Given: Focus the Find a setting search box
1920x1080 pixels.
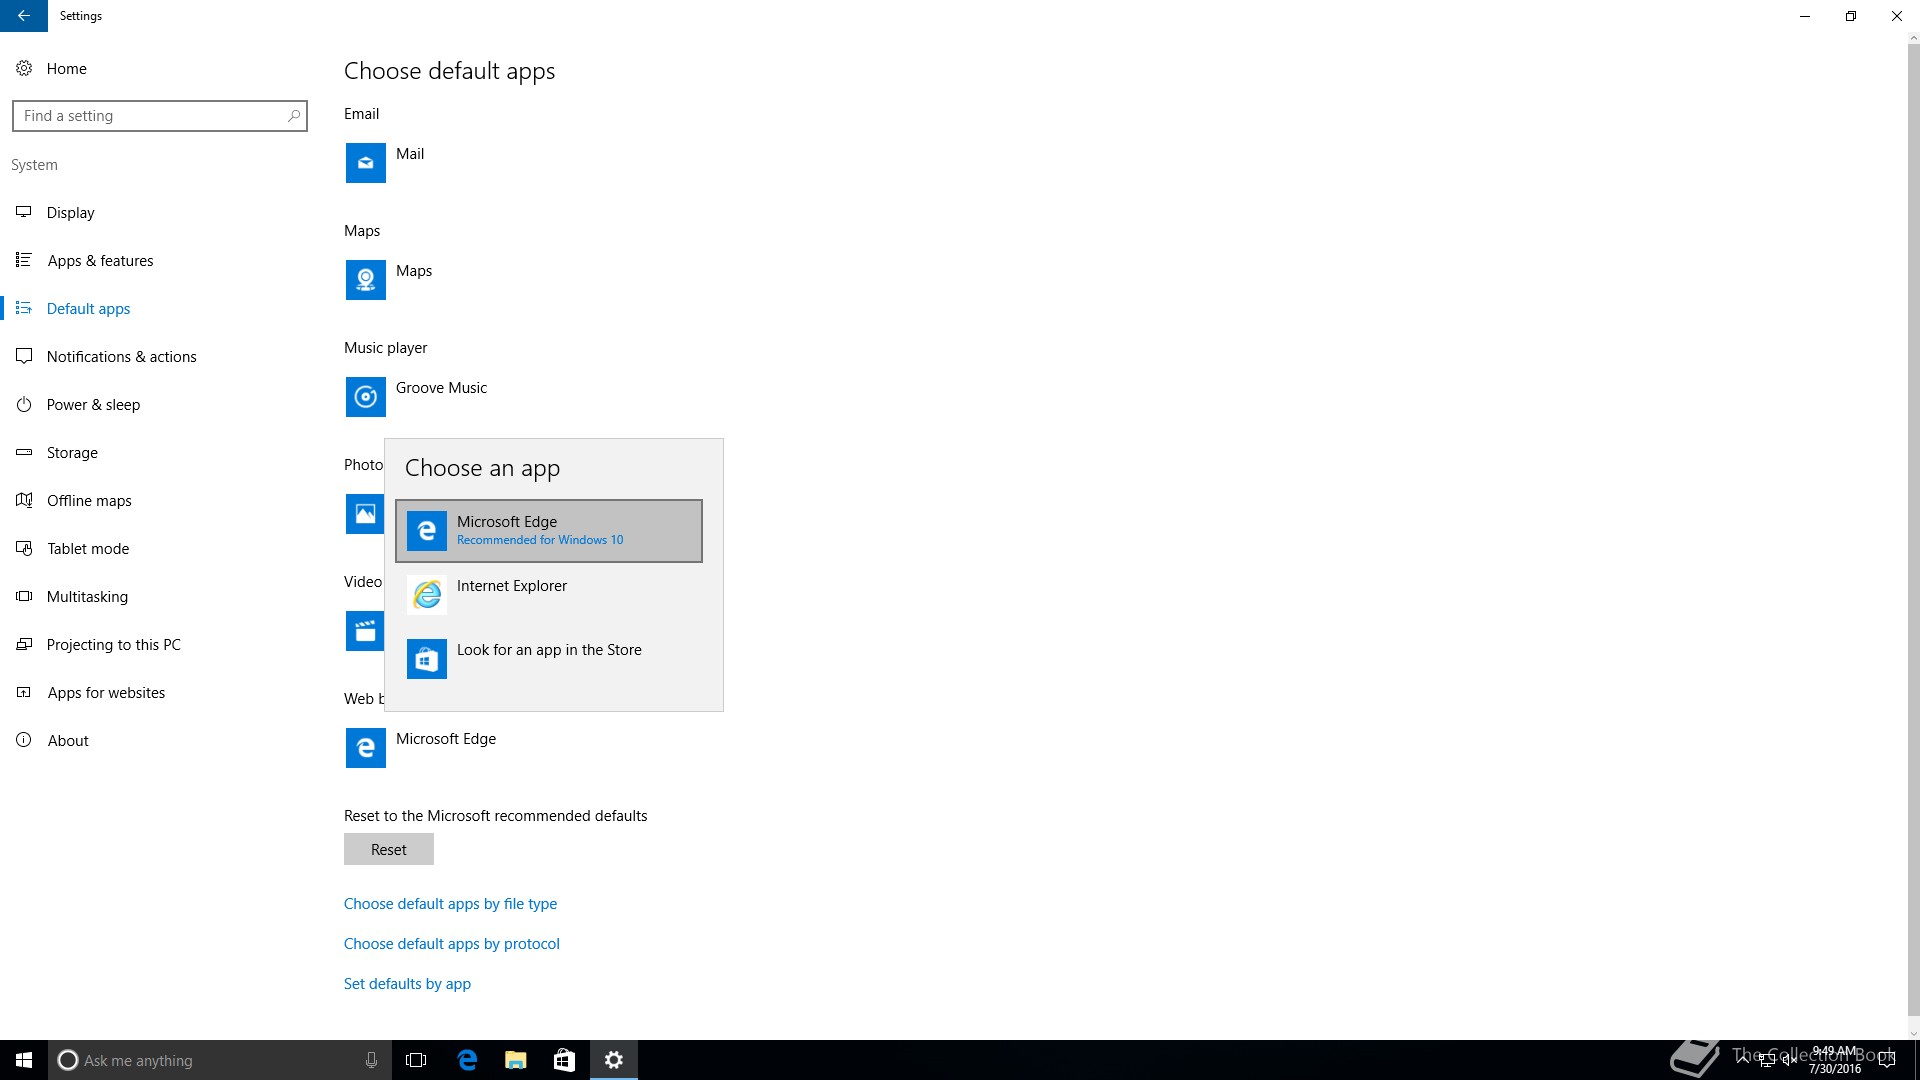Looking at the screenshot, I should [x=160, y=116].
